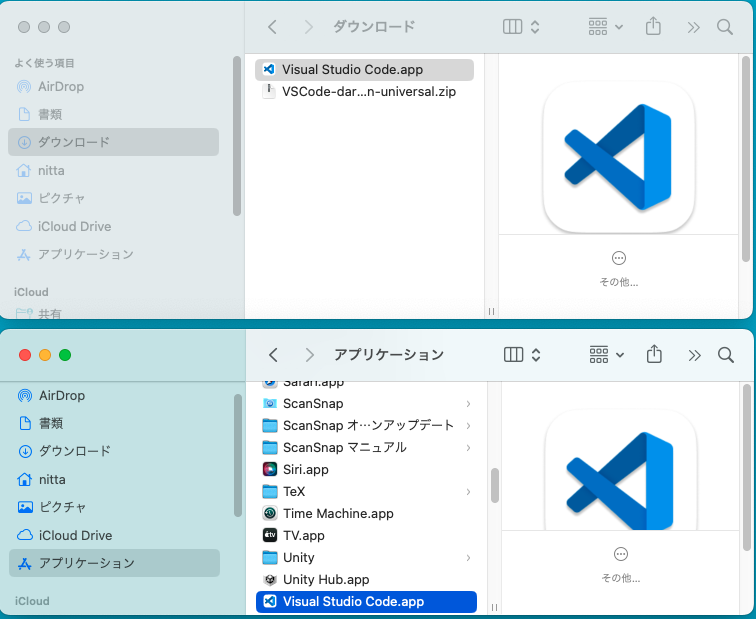
Task: Open the grouping dropdown in the アプリケーション window
Action: click(606, 355)
